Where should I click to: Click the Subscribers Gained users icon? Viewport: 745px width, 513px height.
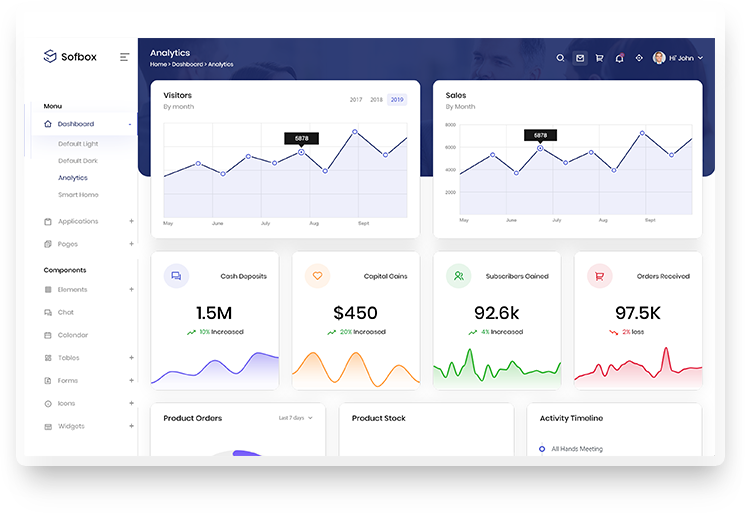(x=458, y=276)
